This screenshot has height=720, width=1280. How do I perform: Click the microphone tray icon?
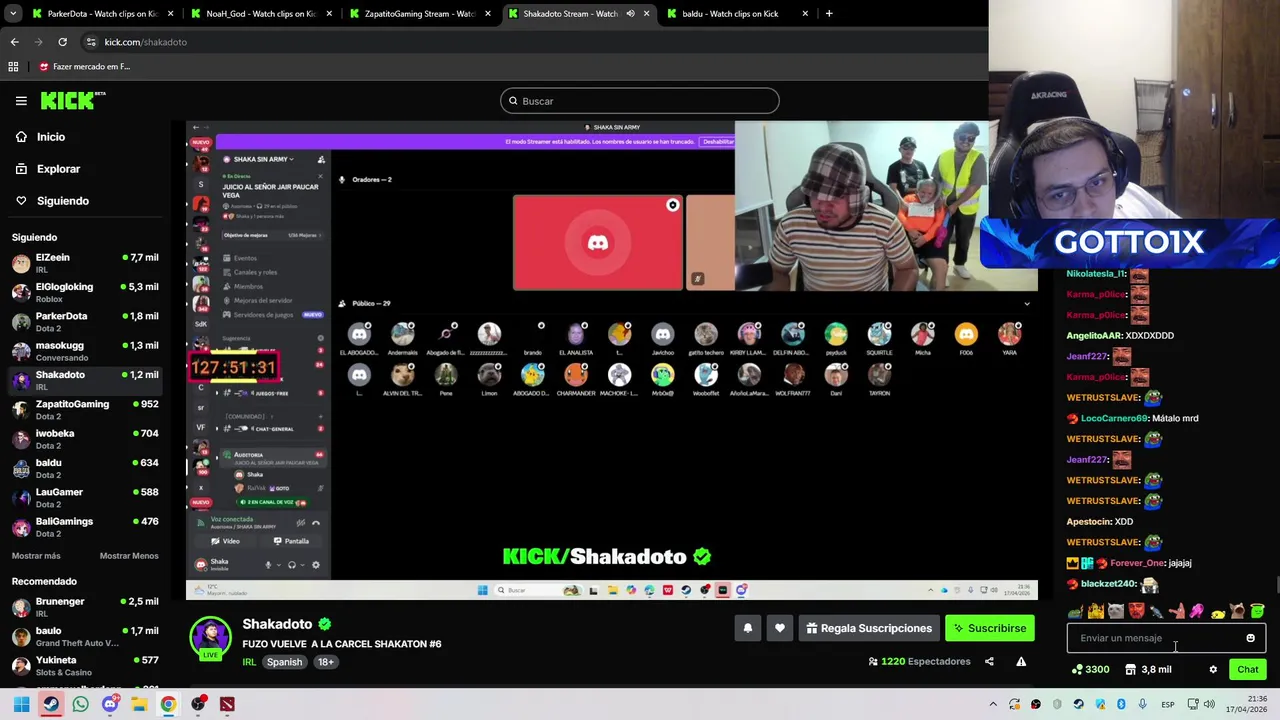point(1142,704)
